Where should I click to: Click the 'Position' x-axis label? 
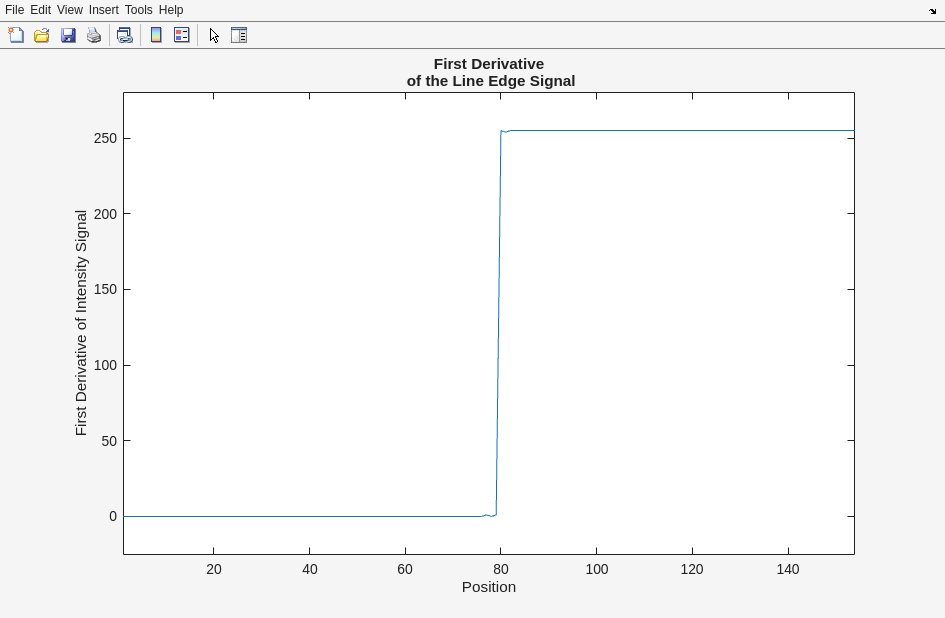tap(488, 587)
